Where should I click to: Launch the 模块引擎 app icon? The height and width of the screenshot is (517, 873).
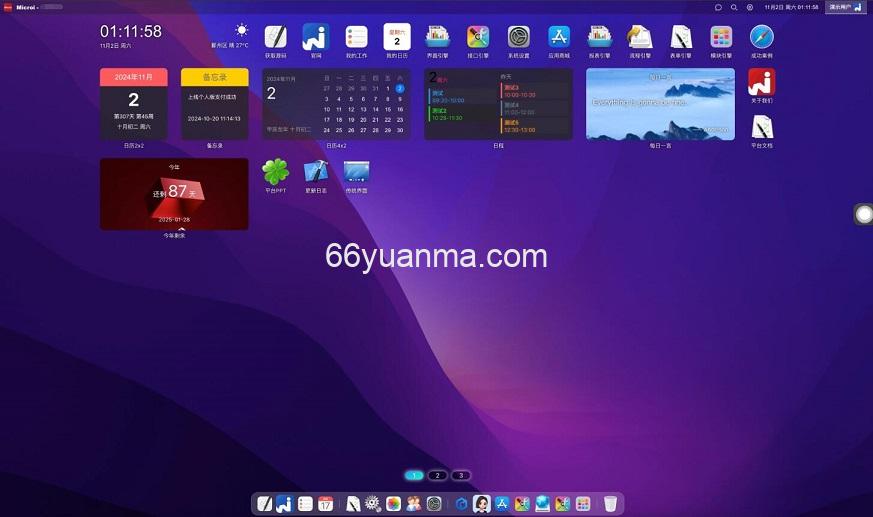pyautogui.click(x=721, y=37)
